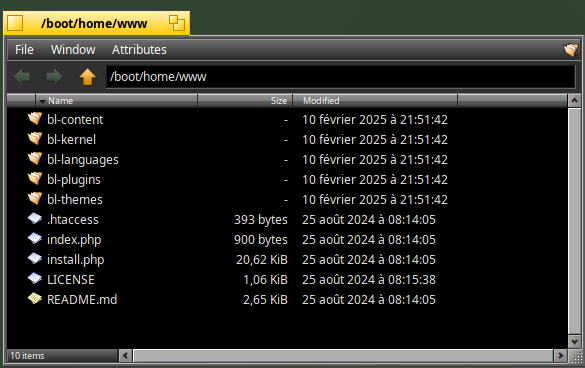The width and height of the screenshot is (585, 368).
Task: Click the /boot/home/www path field
Action: tap(341, 77)
